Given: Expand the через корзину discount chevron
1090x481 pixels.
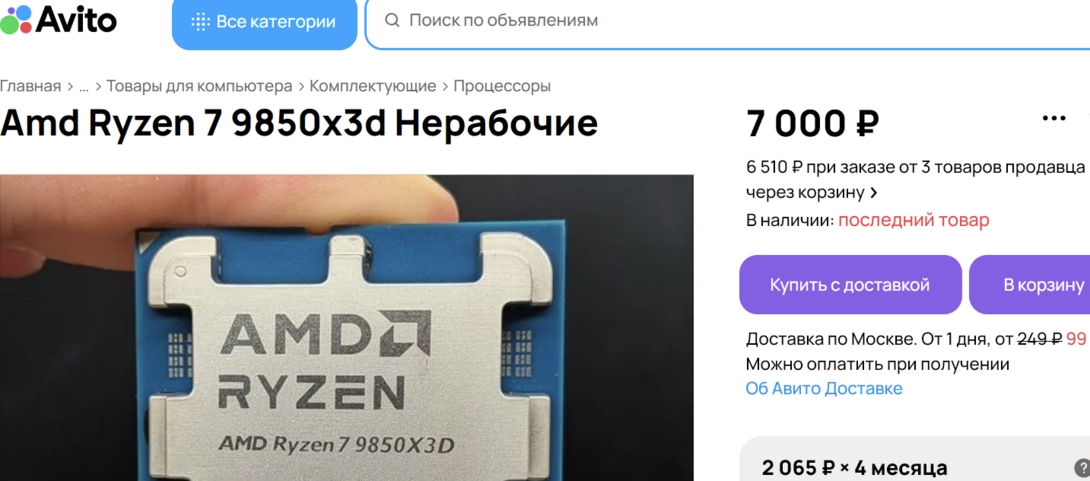Looking at the screenshot, I should point(874,193).
